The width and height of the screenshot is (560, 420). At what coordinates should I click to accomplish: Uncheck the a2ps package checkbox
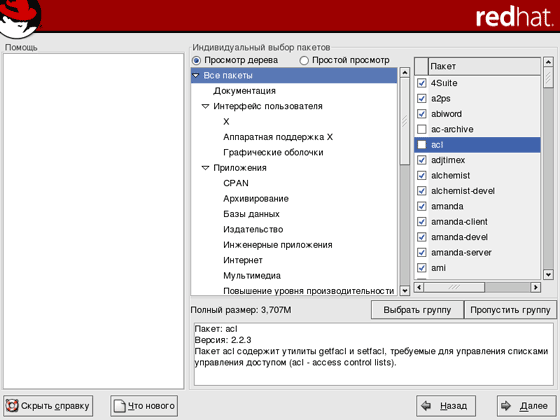[x=422, y=99]
